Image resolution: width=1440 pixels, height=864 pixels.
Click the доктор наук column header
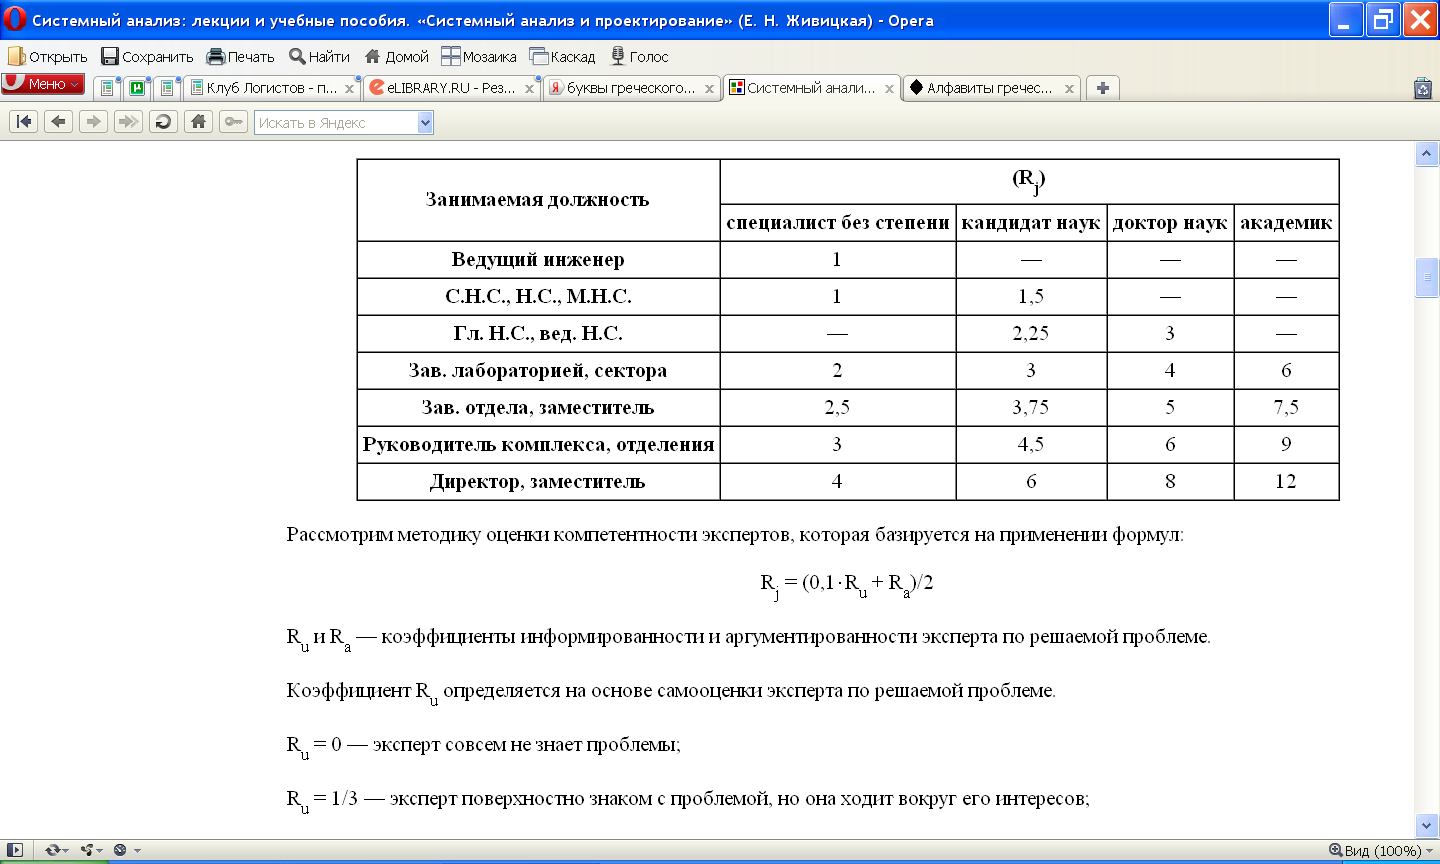click(x=1170, y=223)
